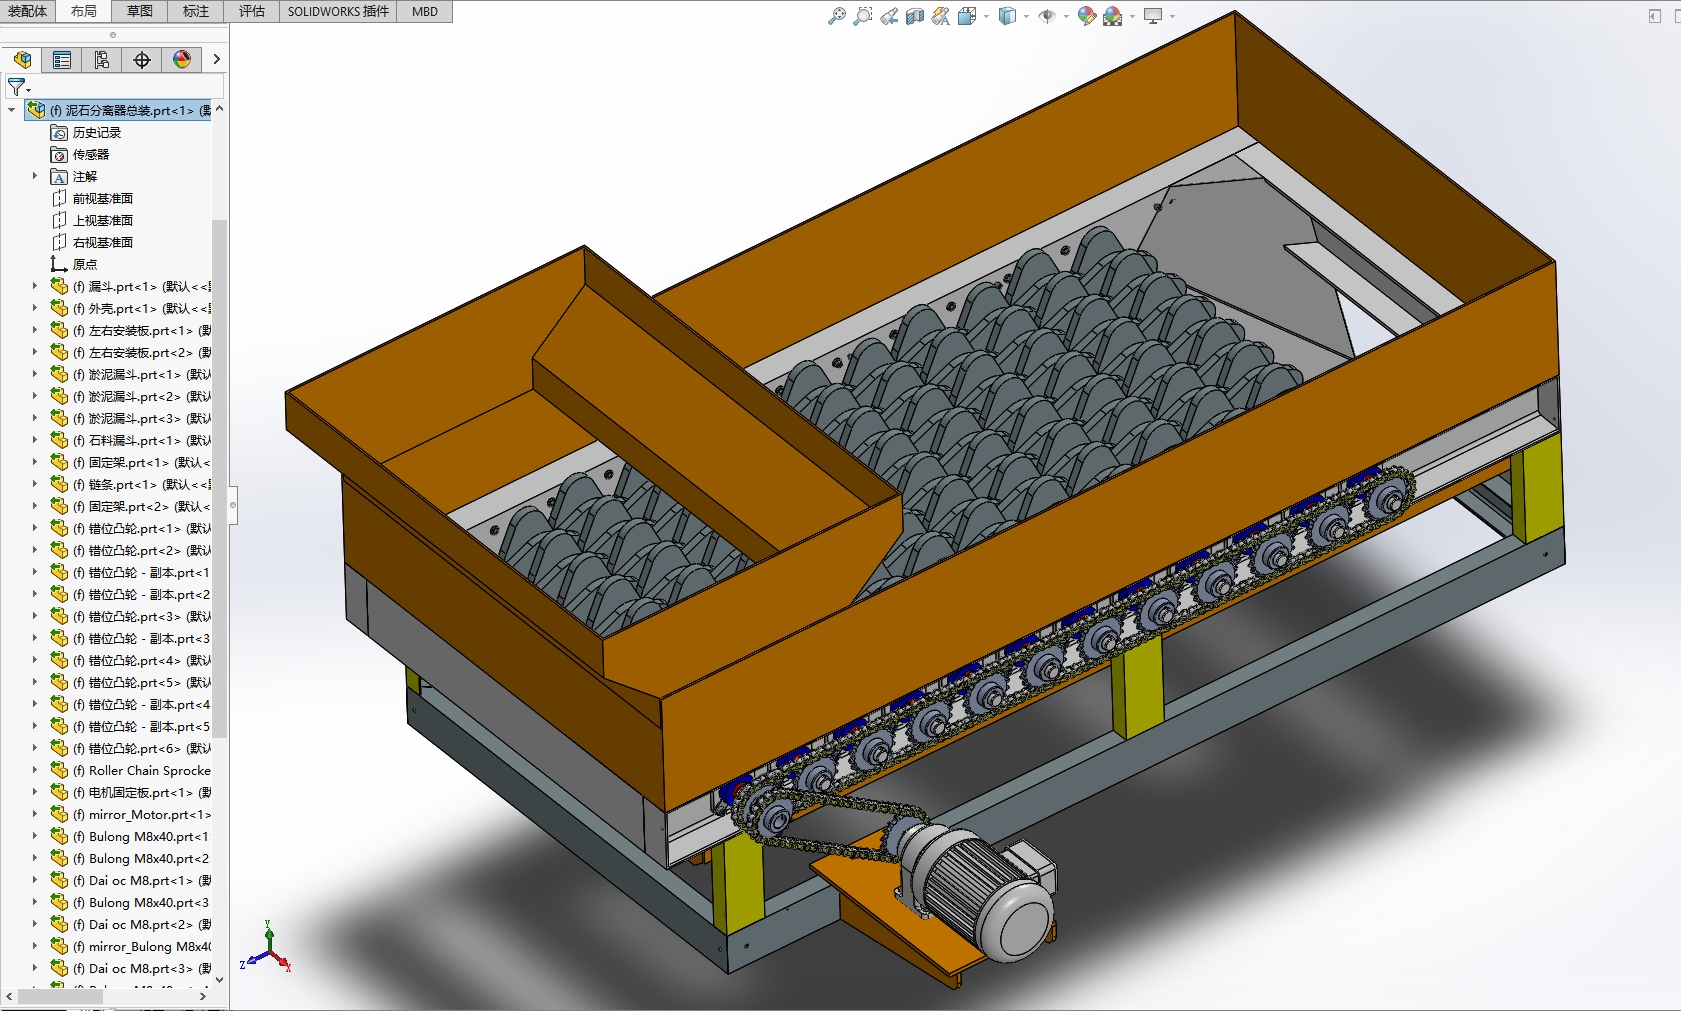Click the feature tree vertical scrollbar

[220, 478]
